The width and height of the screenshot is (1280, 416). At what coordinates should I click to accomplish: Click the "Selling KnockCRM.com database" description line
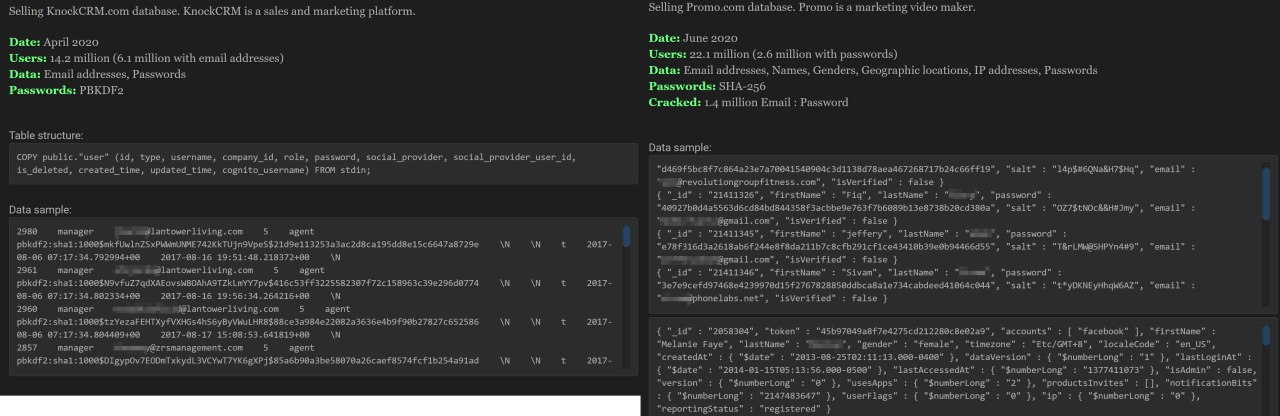coord(212,12)
